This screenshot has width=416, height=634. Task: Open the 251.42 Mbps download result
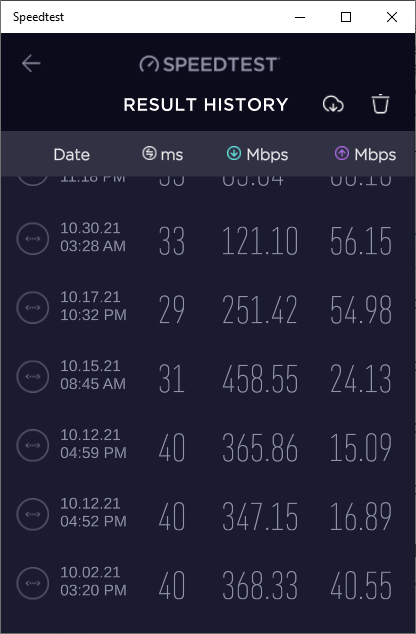pyautogui.click(x=260, y=310)
